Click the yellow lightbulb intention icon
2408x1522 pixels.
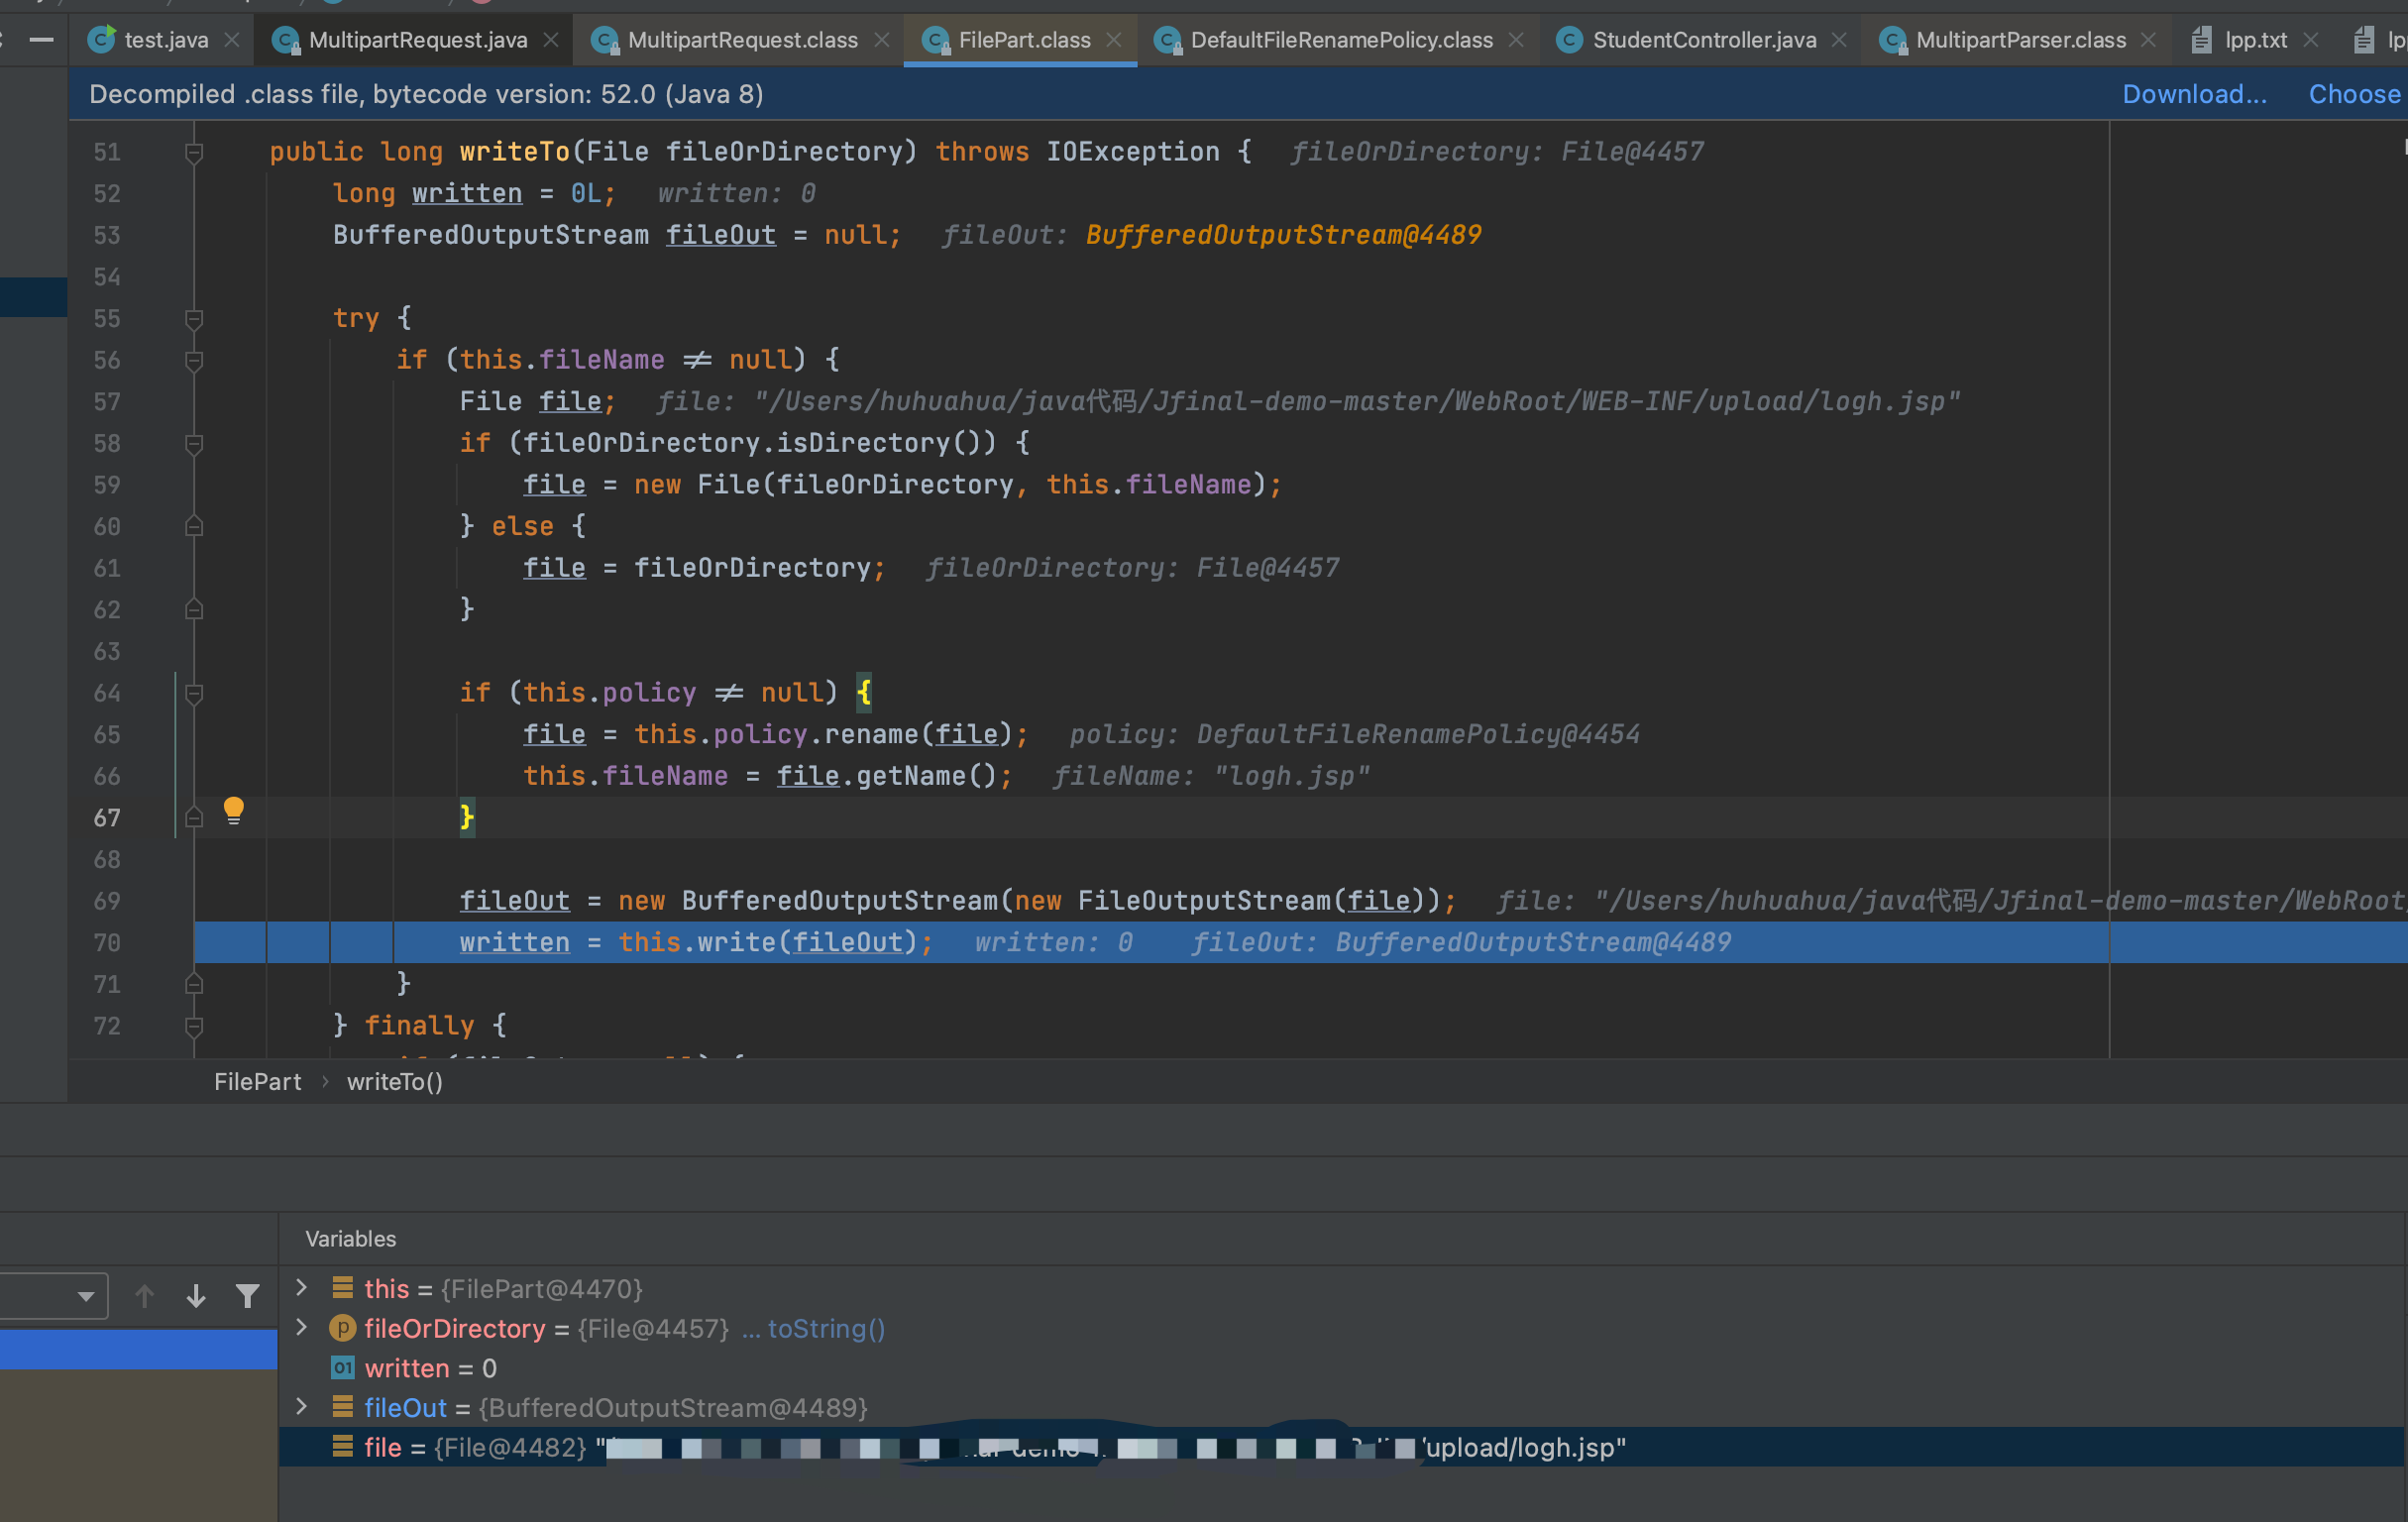(x=233, y=810)
